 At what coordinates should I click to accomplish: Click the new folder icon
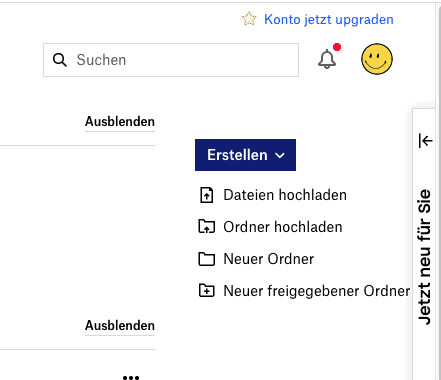(x=207, y=259)
